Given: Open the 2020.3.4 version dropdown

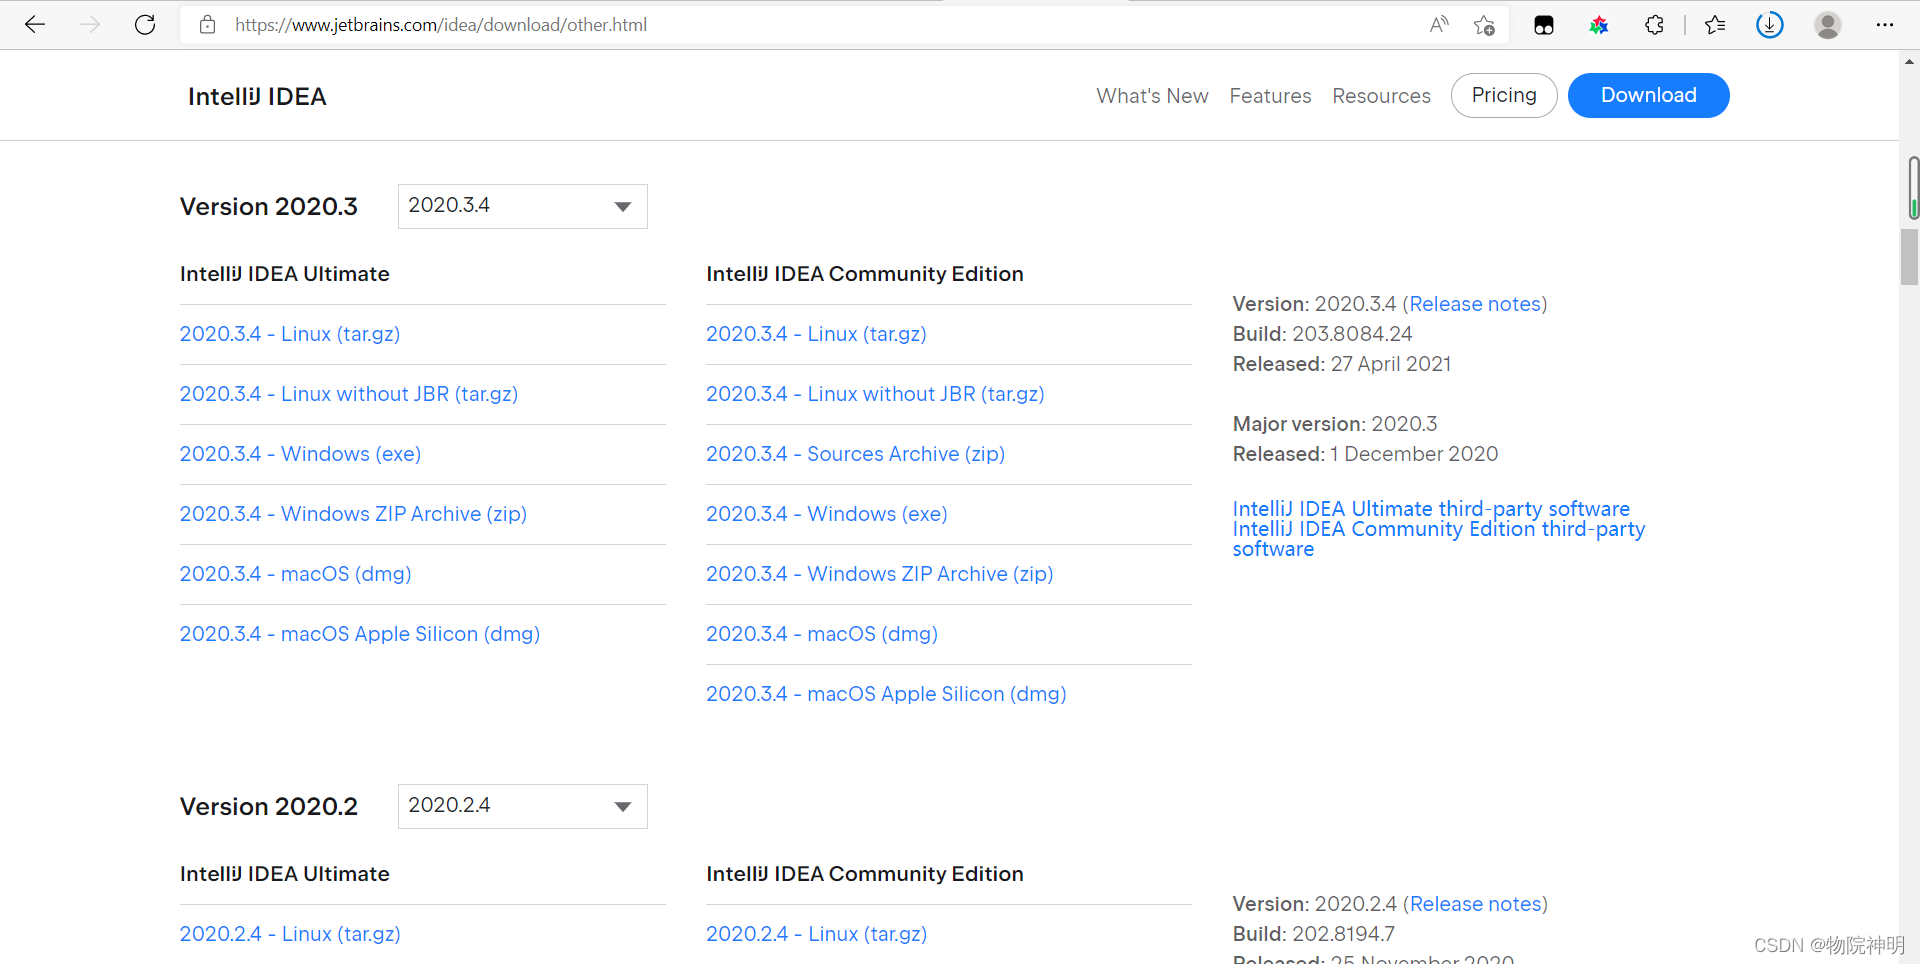Looking at the screenshot, I should click(522, 206).
